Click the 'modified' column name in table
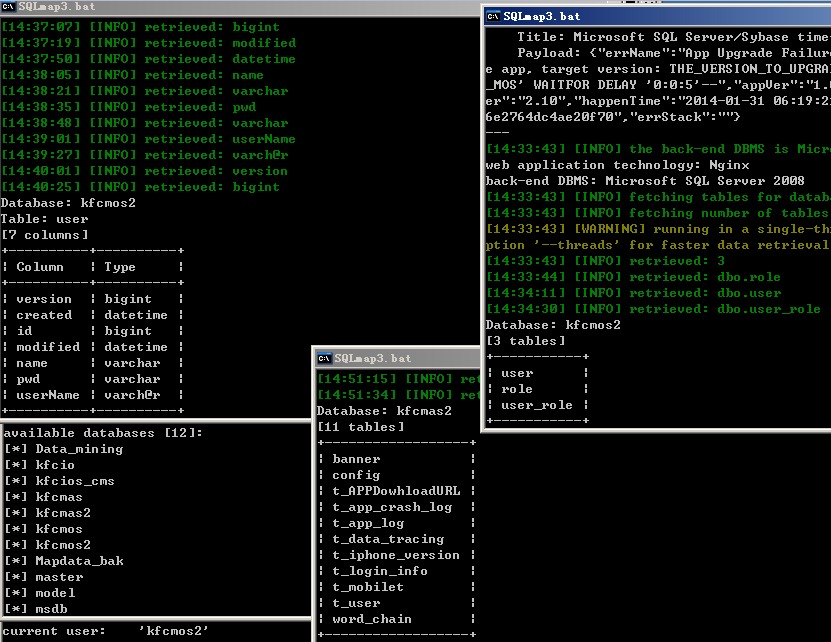The image size is (831, 642). pos(48,347)
